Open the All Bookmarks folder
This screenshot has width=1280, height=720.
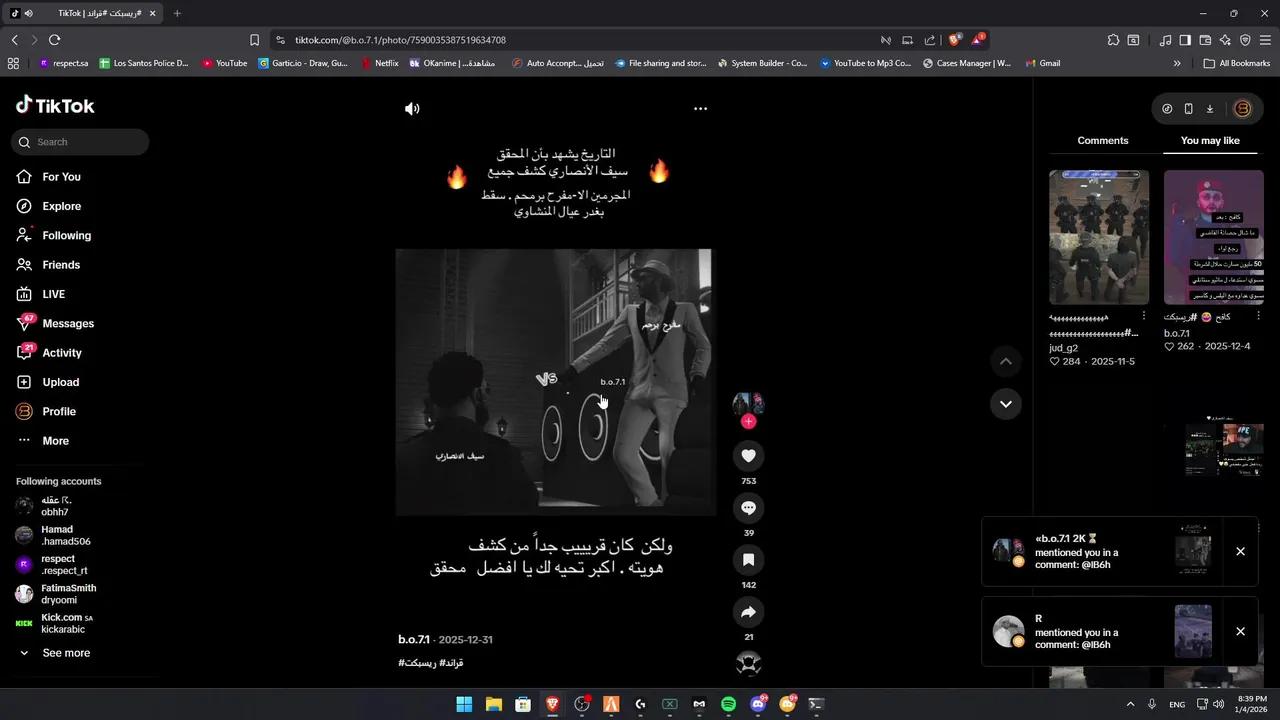pyautogui.click(x=1237, y=63)
